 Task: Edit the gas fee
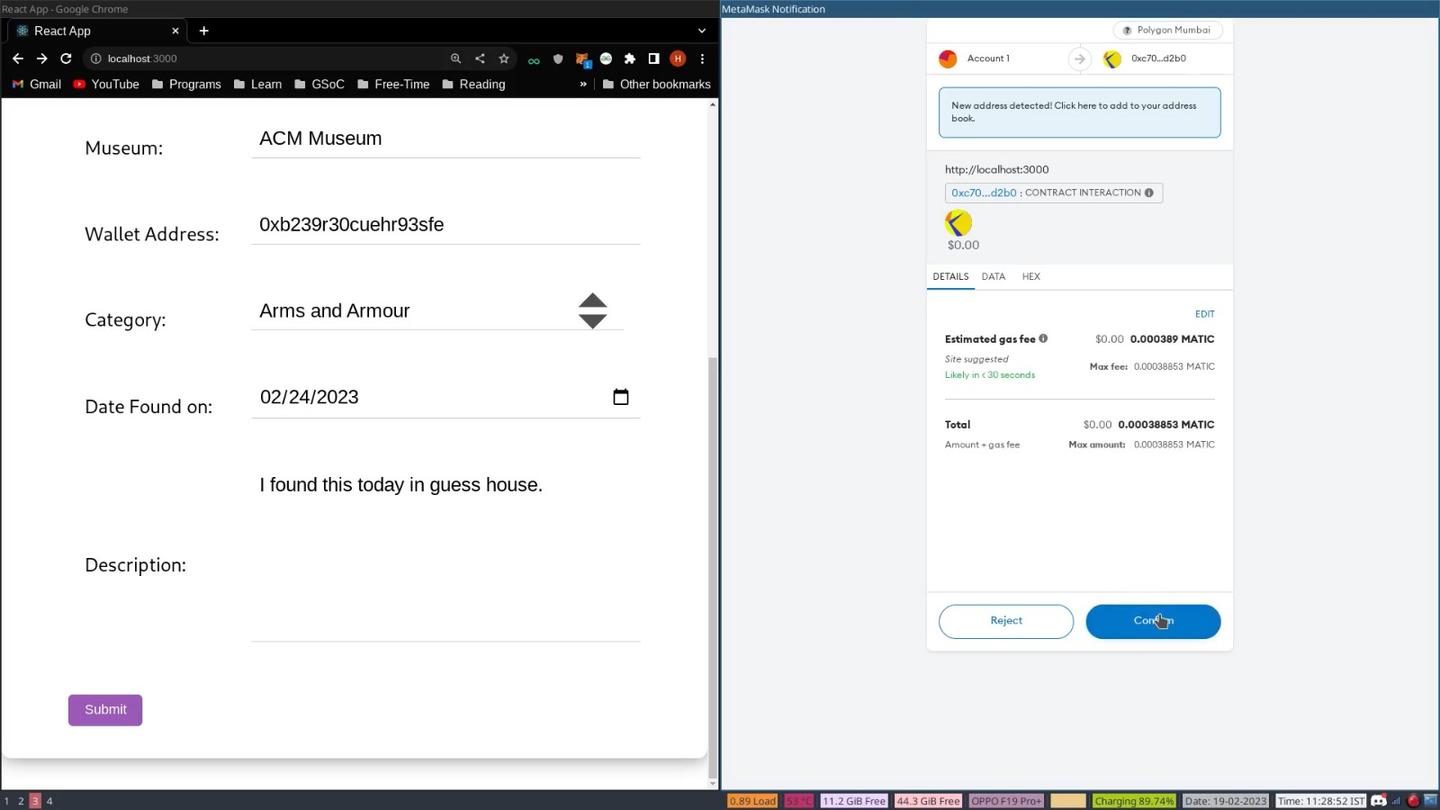coord(1205,314)
